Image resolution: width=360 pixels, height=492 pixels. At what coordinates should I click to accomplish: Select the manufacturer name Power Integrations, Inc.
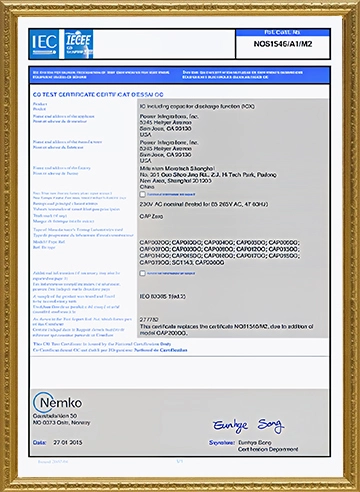pyautogui.click(x=169, y=142)
